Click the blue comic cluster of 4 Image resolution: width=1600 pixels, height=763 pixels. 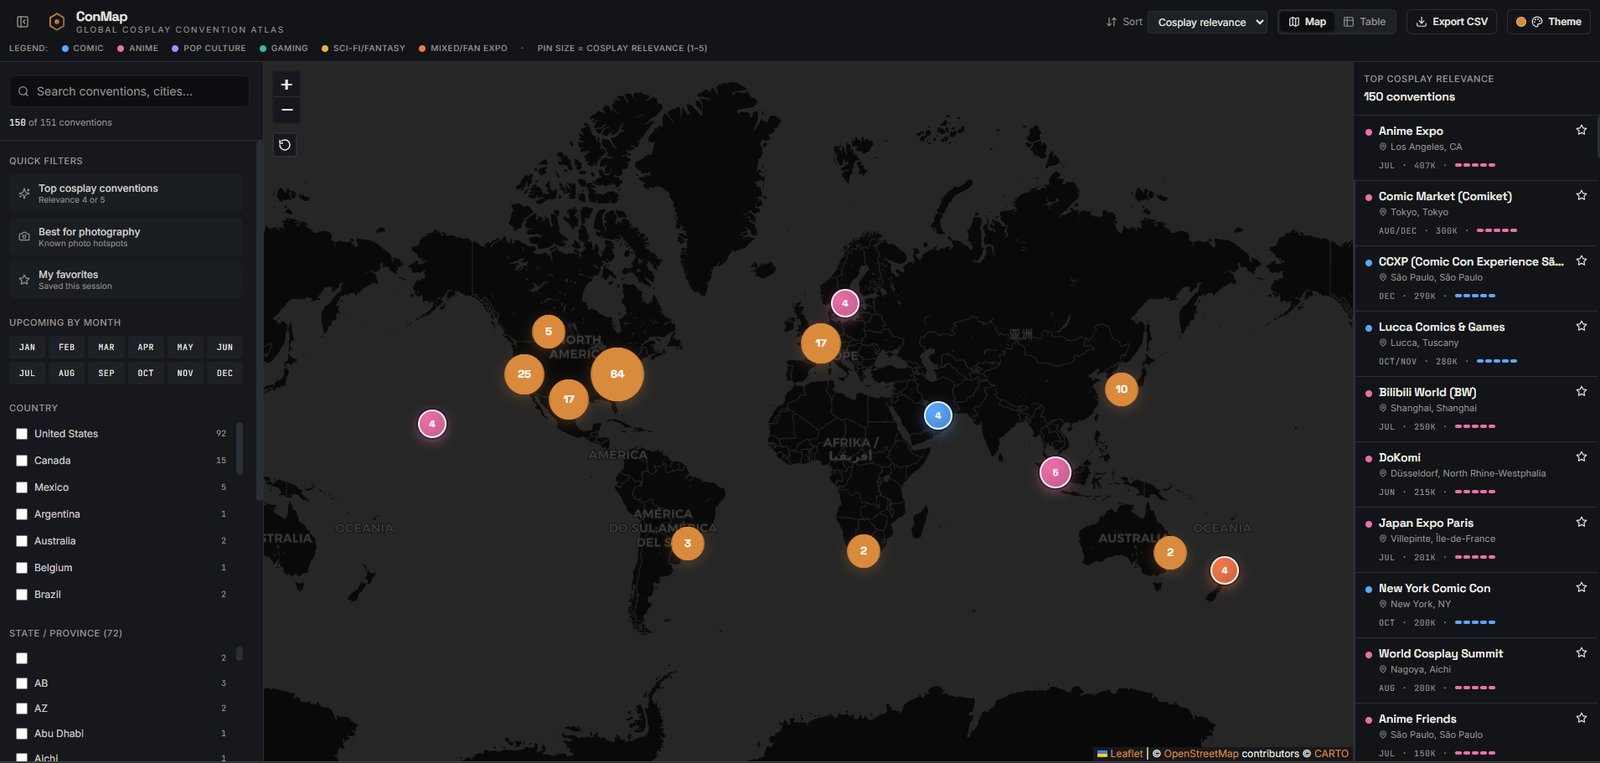(x=938, y=415)
